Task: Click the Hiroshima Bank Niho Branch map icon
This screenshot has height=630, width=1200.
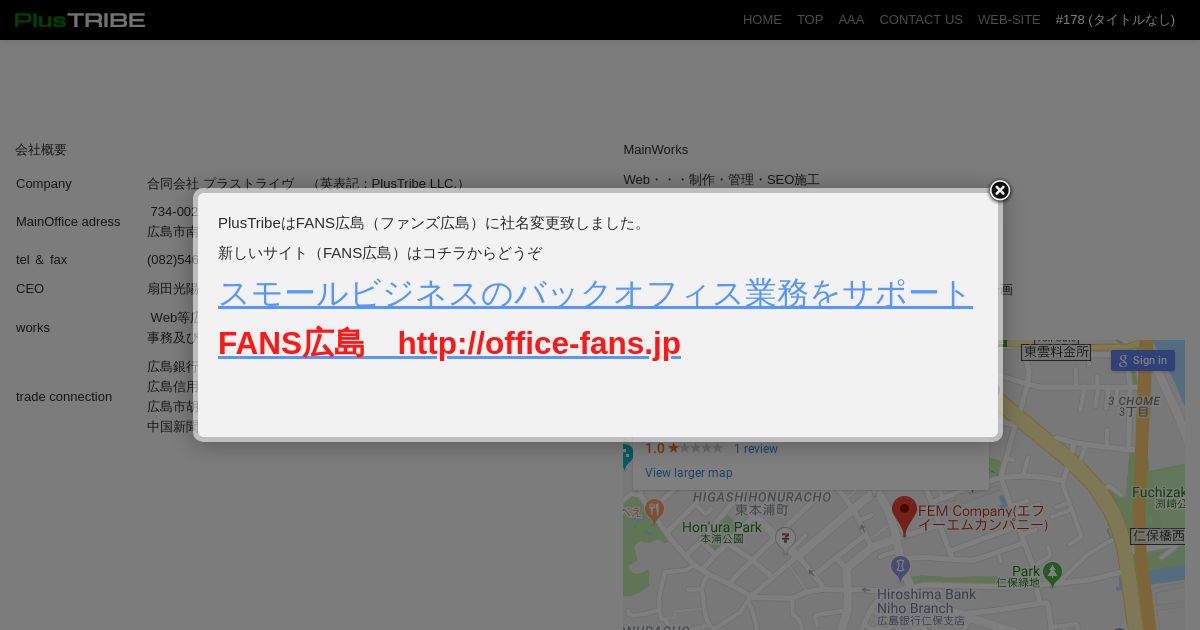Action: pyautogui.click(x=900, y=567)
